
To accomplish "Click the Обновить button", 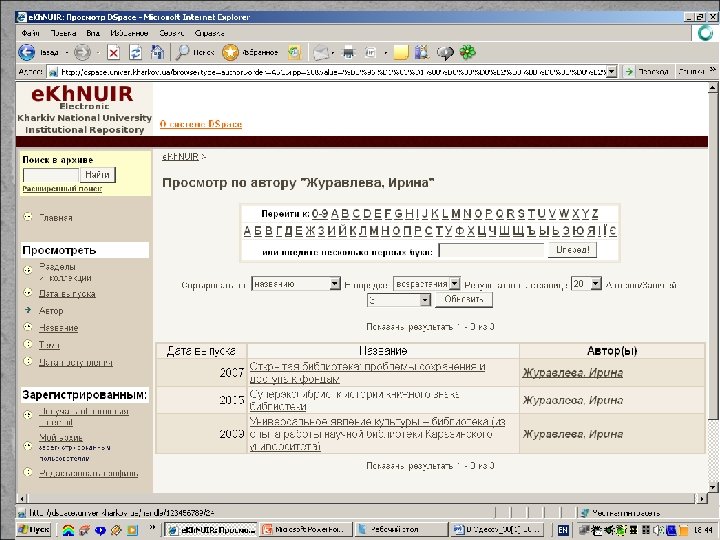I will [x=464, y=299].
